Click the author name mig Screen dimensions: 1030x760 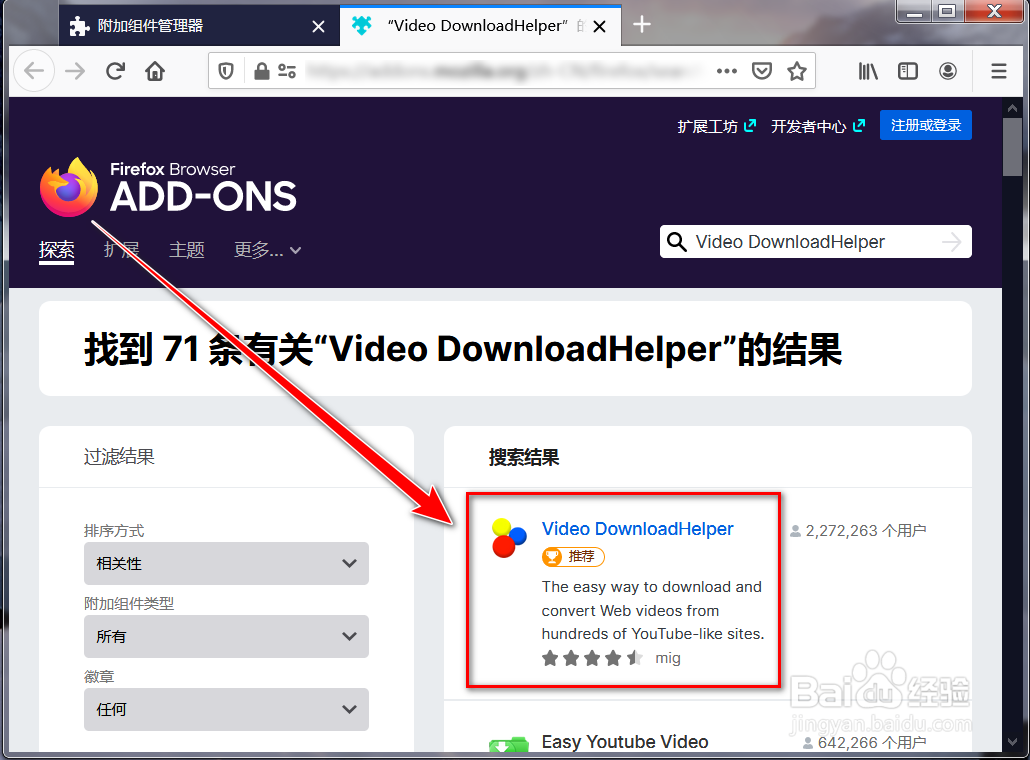(x=667, y=658)
